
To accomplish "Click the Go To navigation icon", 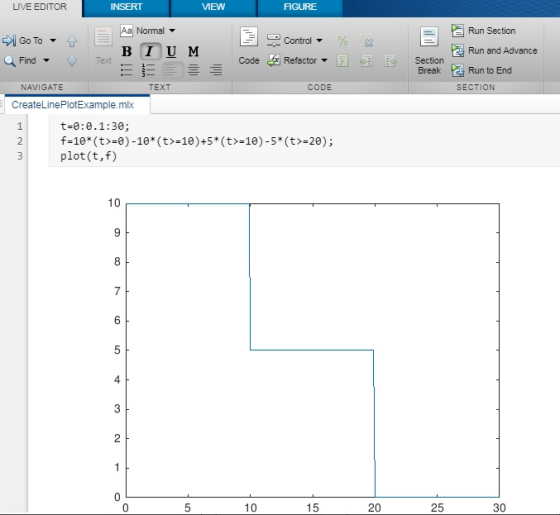I will point(9,40).
